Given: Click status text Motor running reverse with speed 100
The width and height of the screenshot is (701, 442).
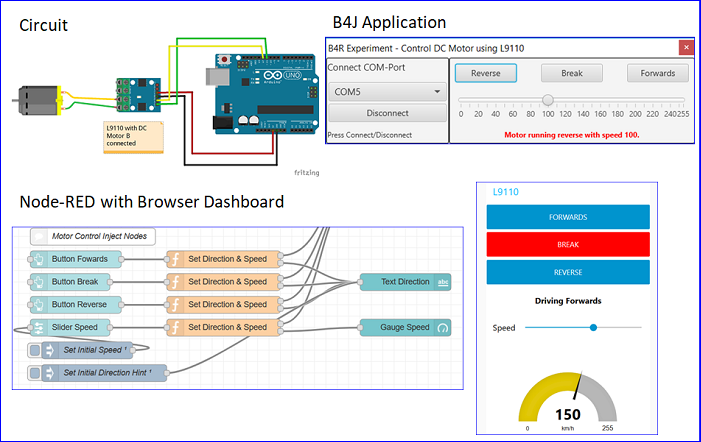Looking at the screenshot, I should [x=572, y=135].
